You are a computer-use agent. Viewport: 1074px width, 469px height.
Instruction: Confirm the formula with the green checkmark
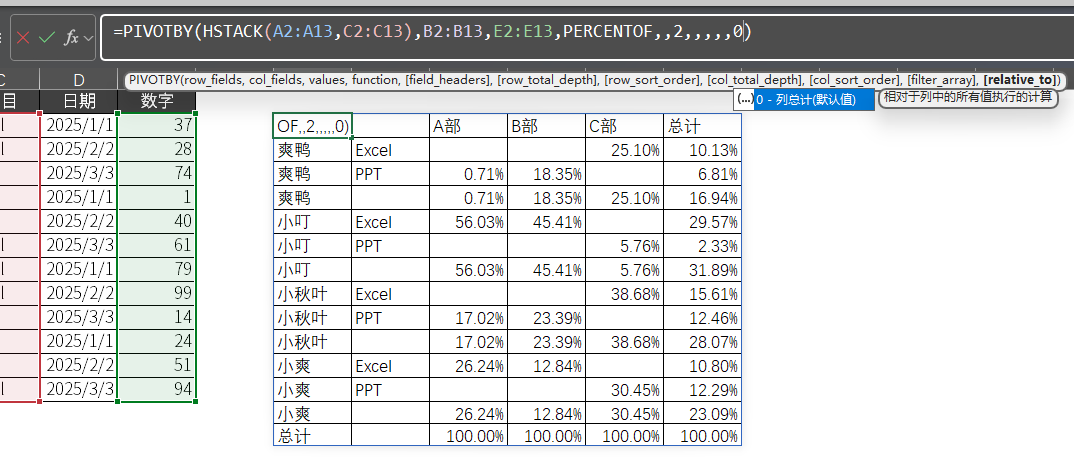point(47,38)
